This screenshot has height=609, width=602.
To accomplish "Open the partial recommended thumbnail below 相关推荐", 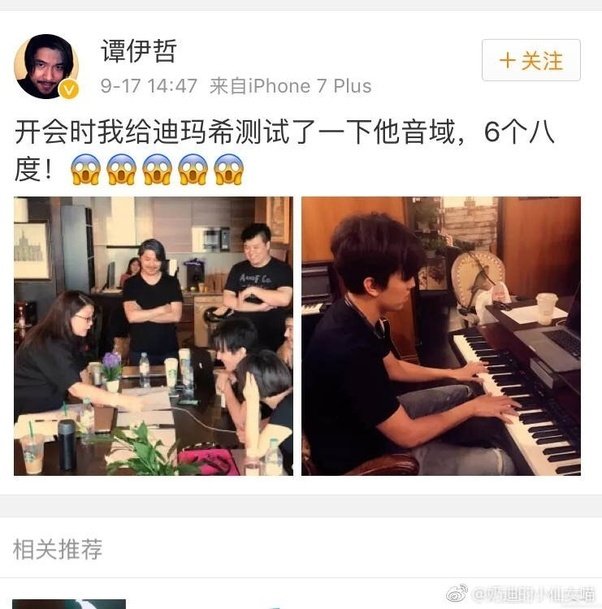I will [69, 604].
